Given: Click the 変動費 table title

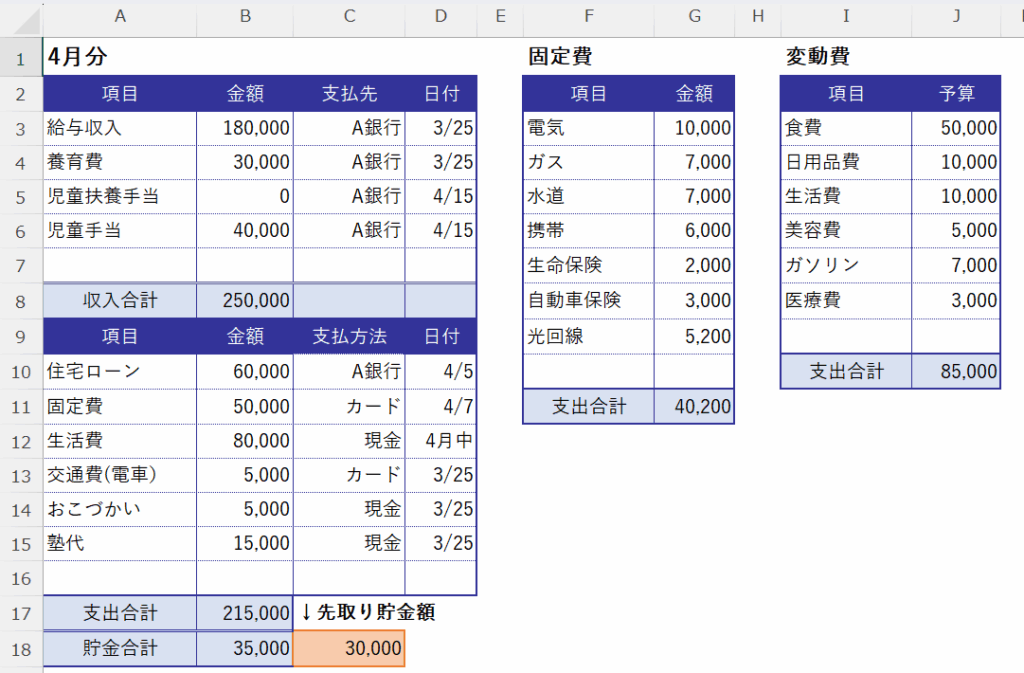Looking at the screenshot, I should [818, 57].
